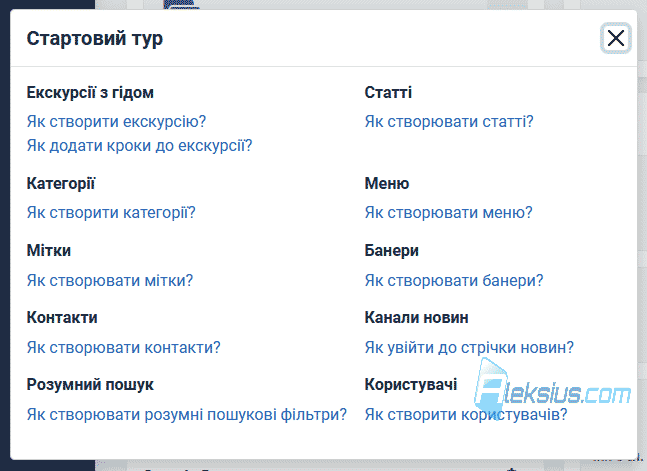
Task: Click the dialog title Стартовий тур
Action: coord(95,38)
